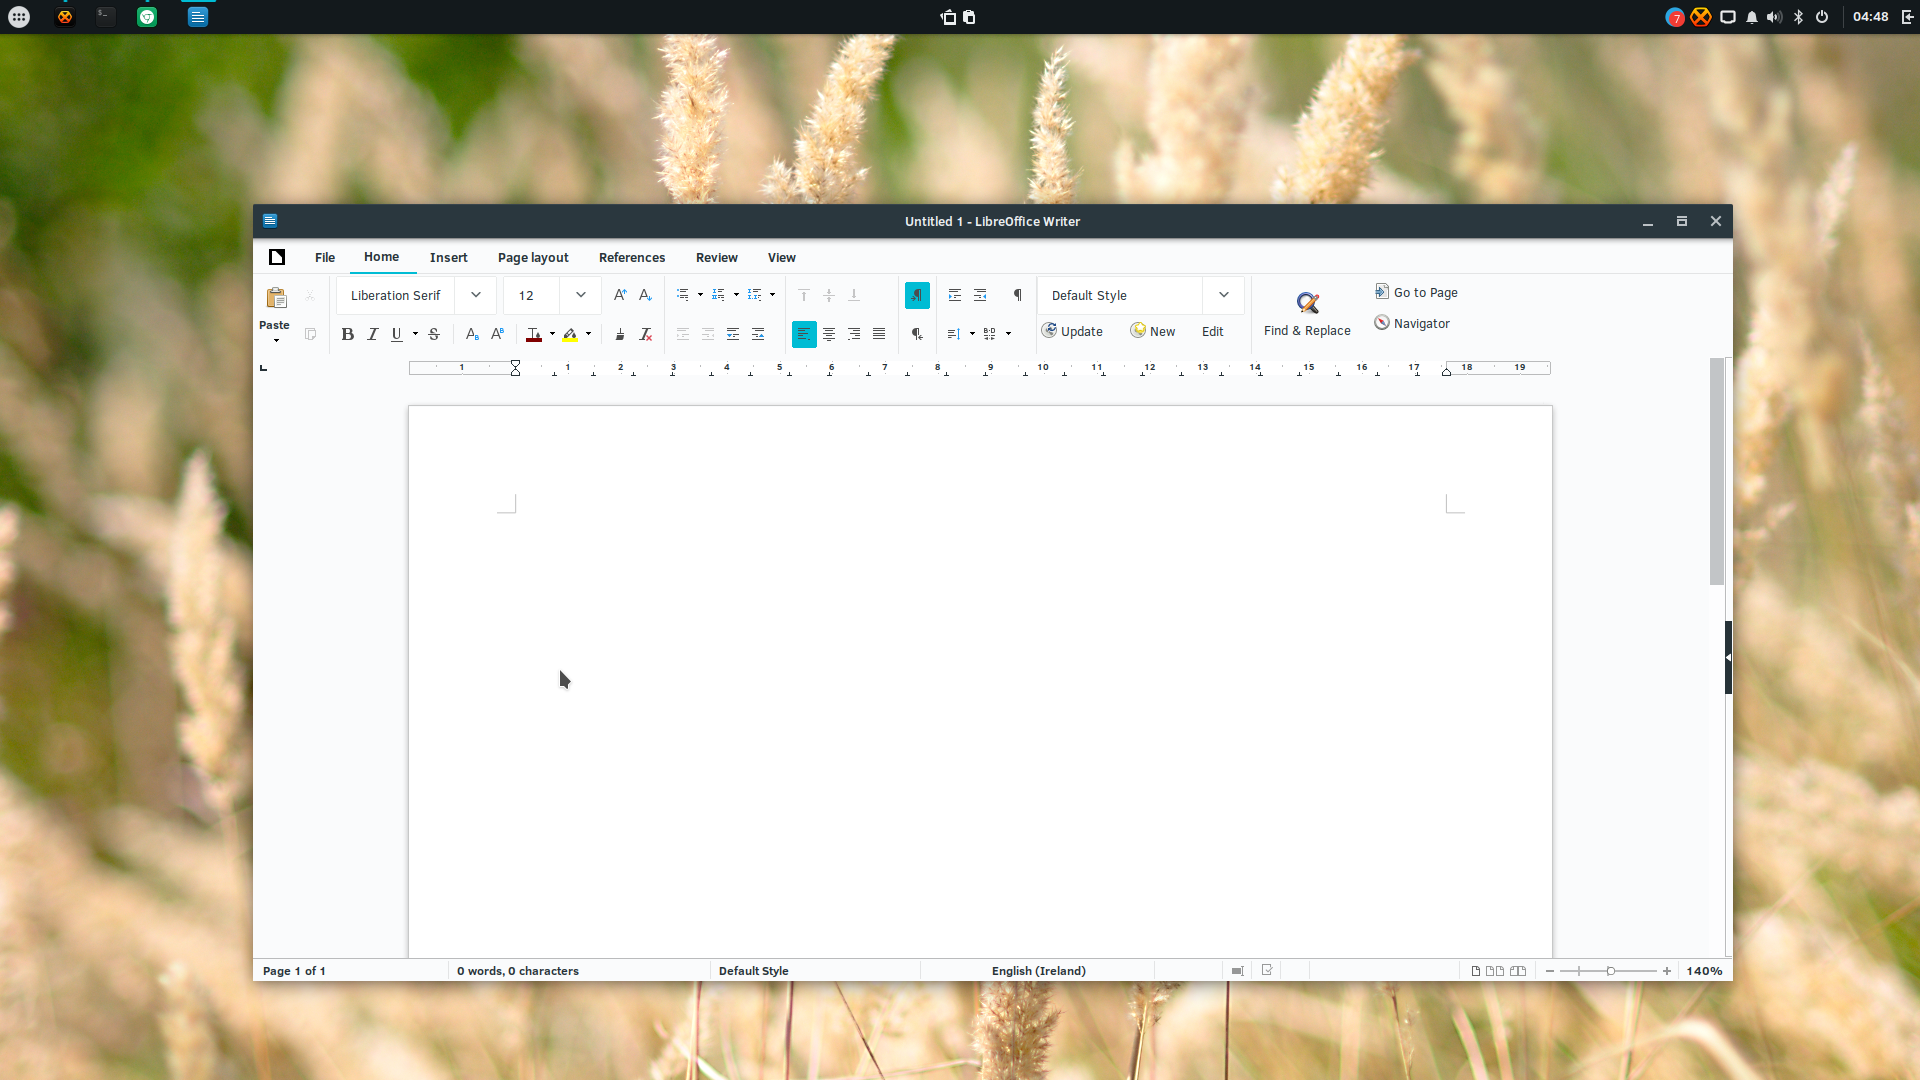The height and width of the screenshot is (1080, 1920).
Task: Click the sidebar show handle
Action: point(1728,657)
